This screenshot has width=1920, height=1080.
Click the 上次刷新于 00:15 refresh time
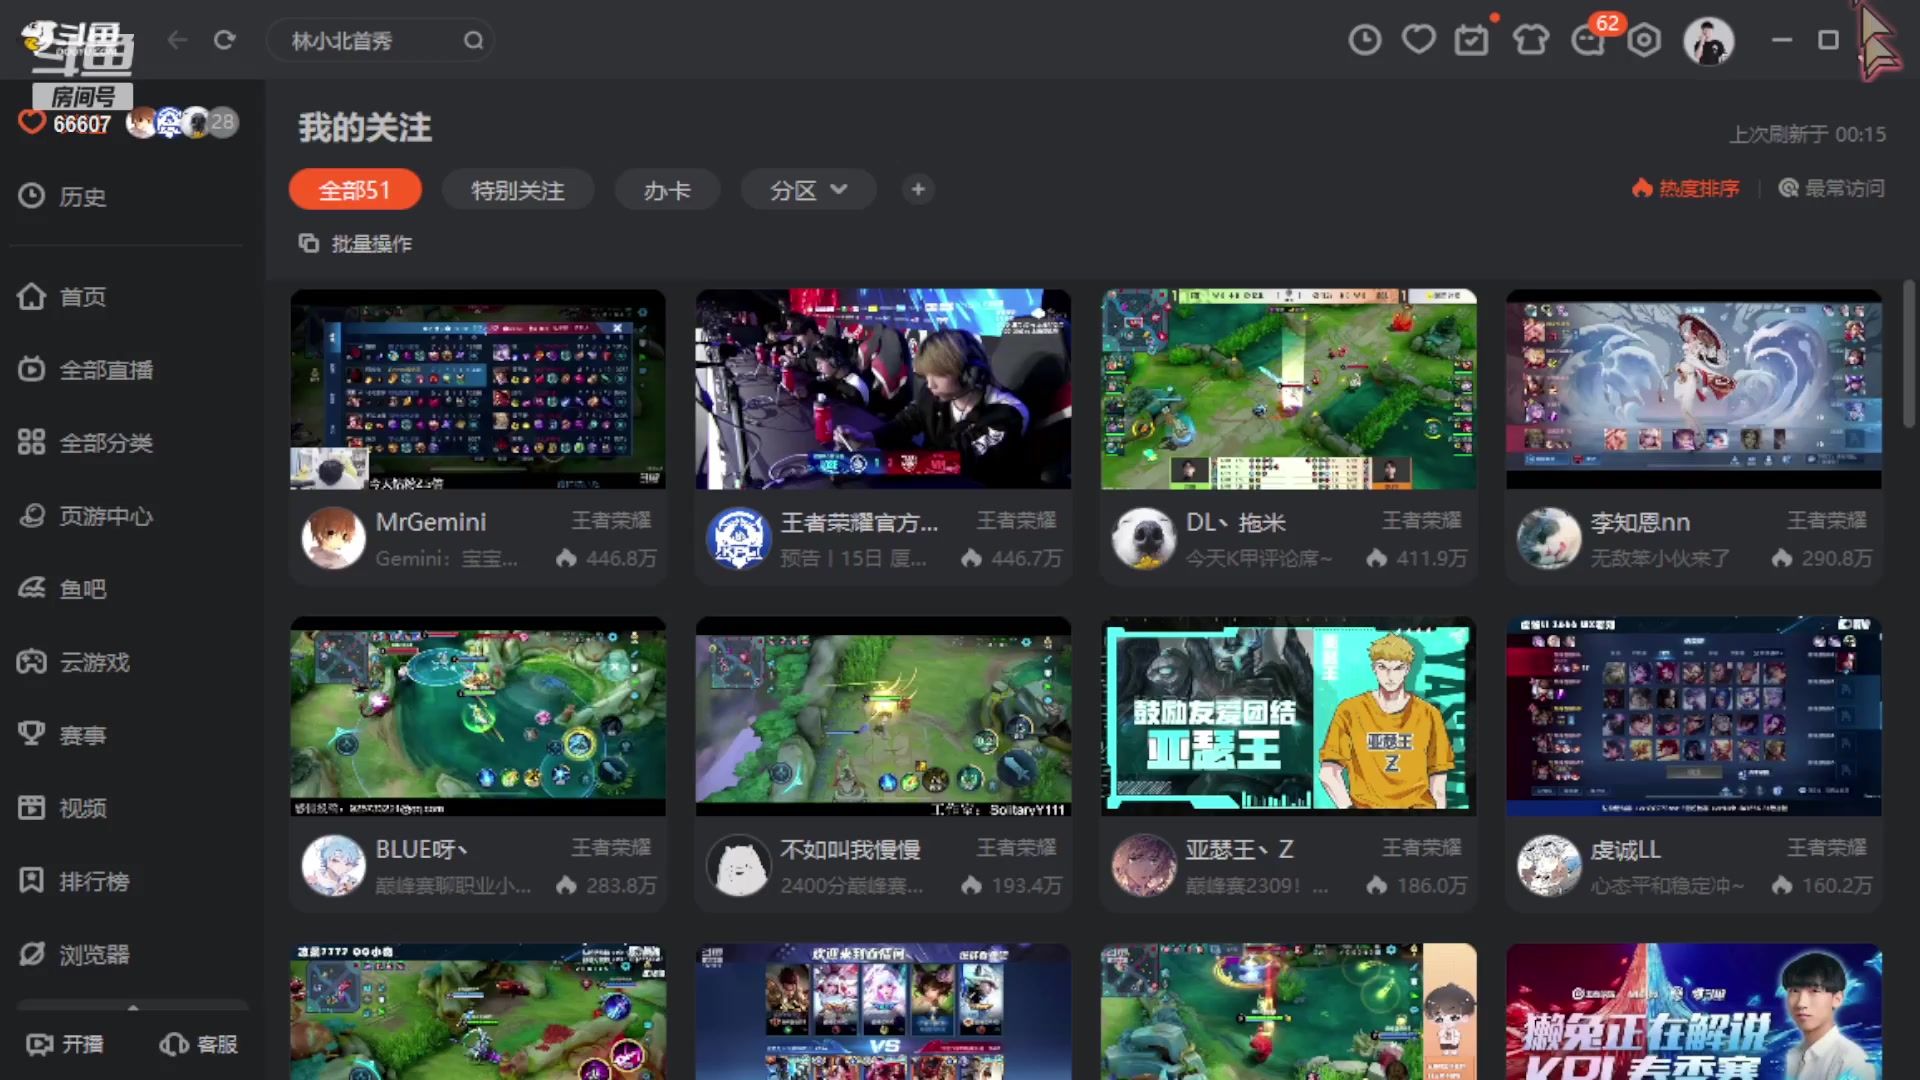click(1808, 134)
